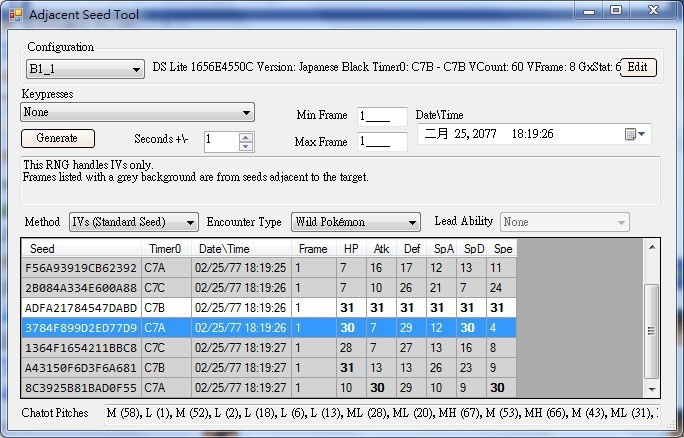This screenshot has width=684, height=438.
Task: Click the results scrollbar up arrow
Action: point(652,248)
